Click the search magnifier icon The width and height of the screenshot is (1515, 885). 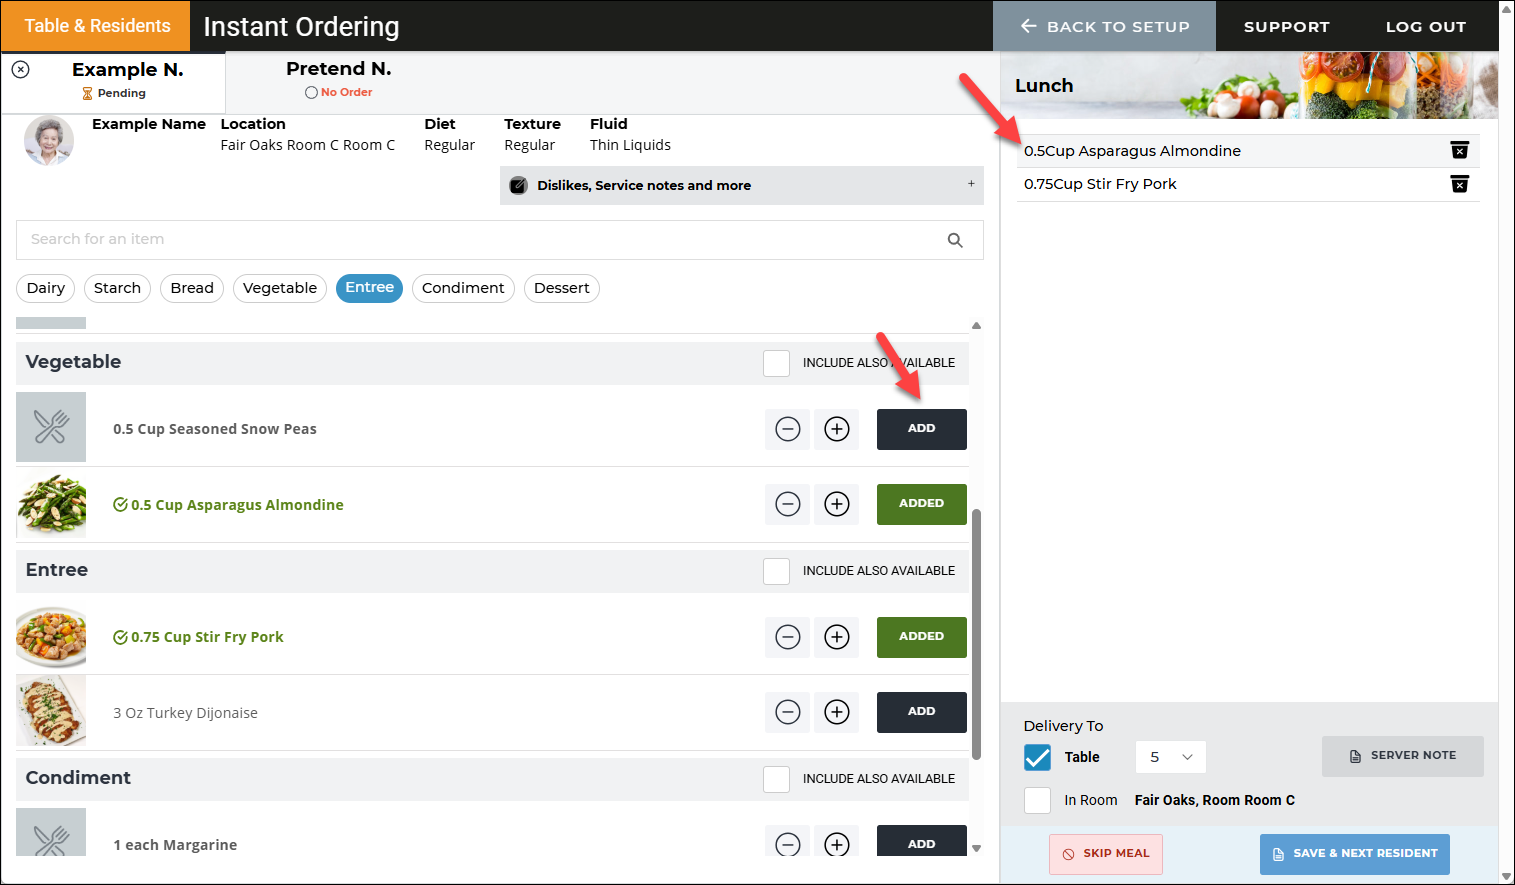tap(955, 240)
